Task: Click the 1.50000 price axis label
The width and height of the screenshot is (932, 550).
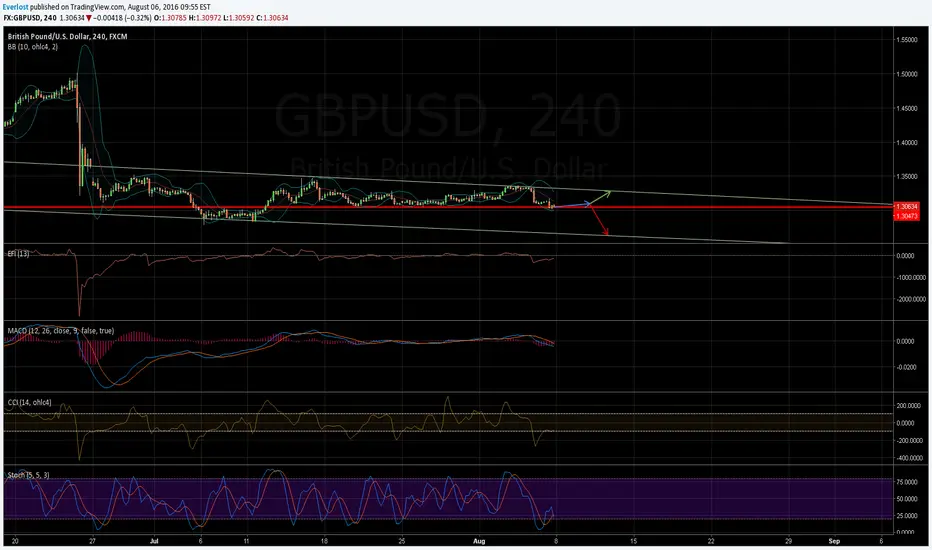Action: [x=906, y=74]
